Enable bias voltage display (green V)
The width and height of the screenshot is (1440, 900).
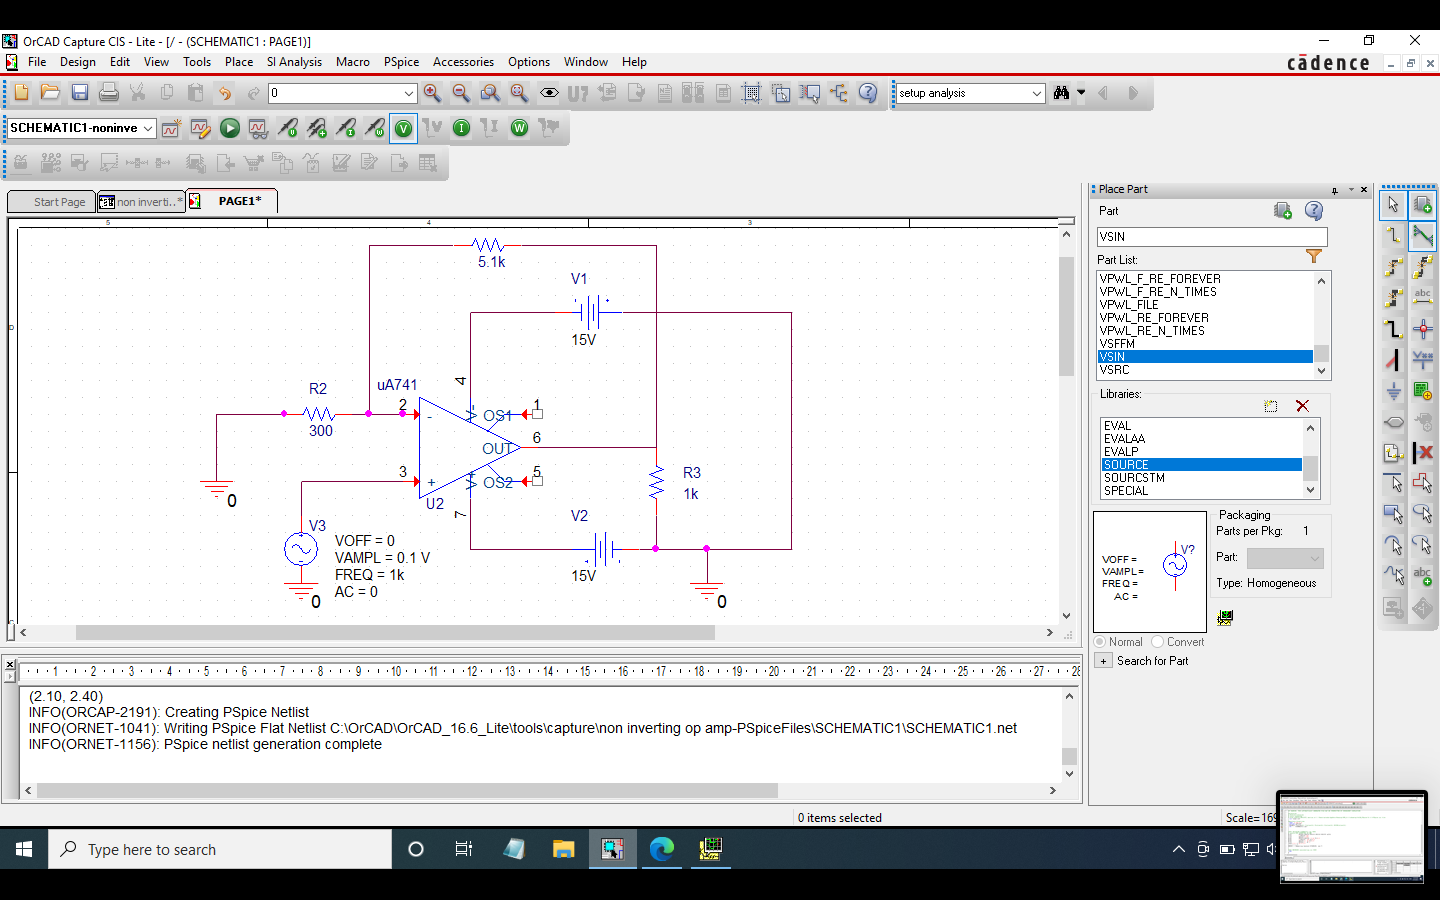coord(403,128)
